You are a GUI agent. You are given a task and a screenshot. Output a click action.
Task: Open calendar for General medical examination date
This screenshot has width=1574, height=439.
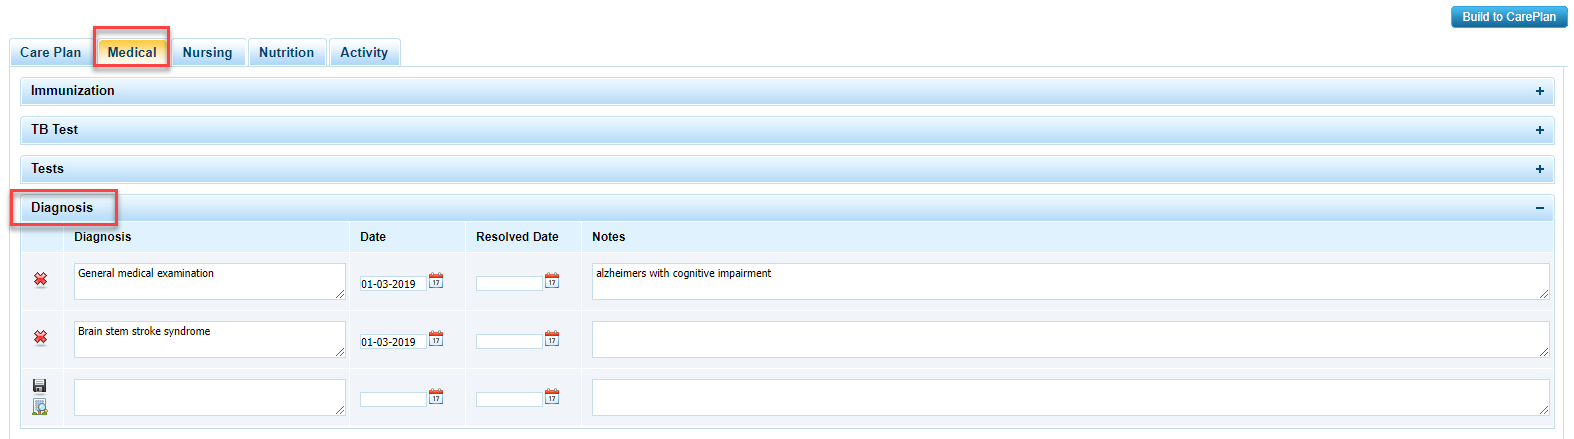(436, 281)
